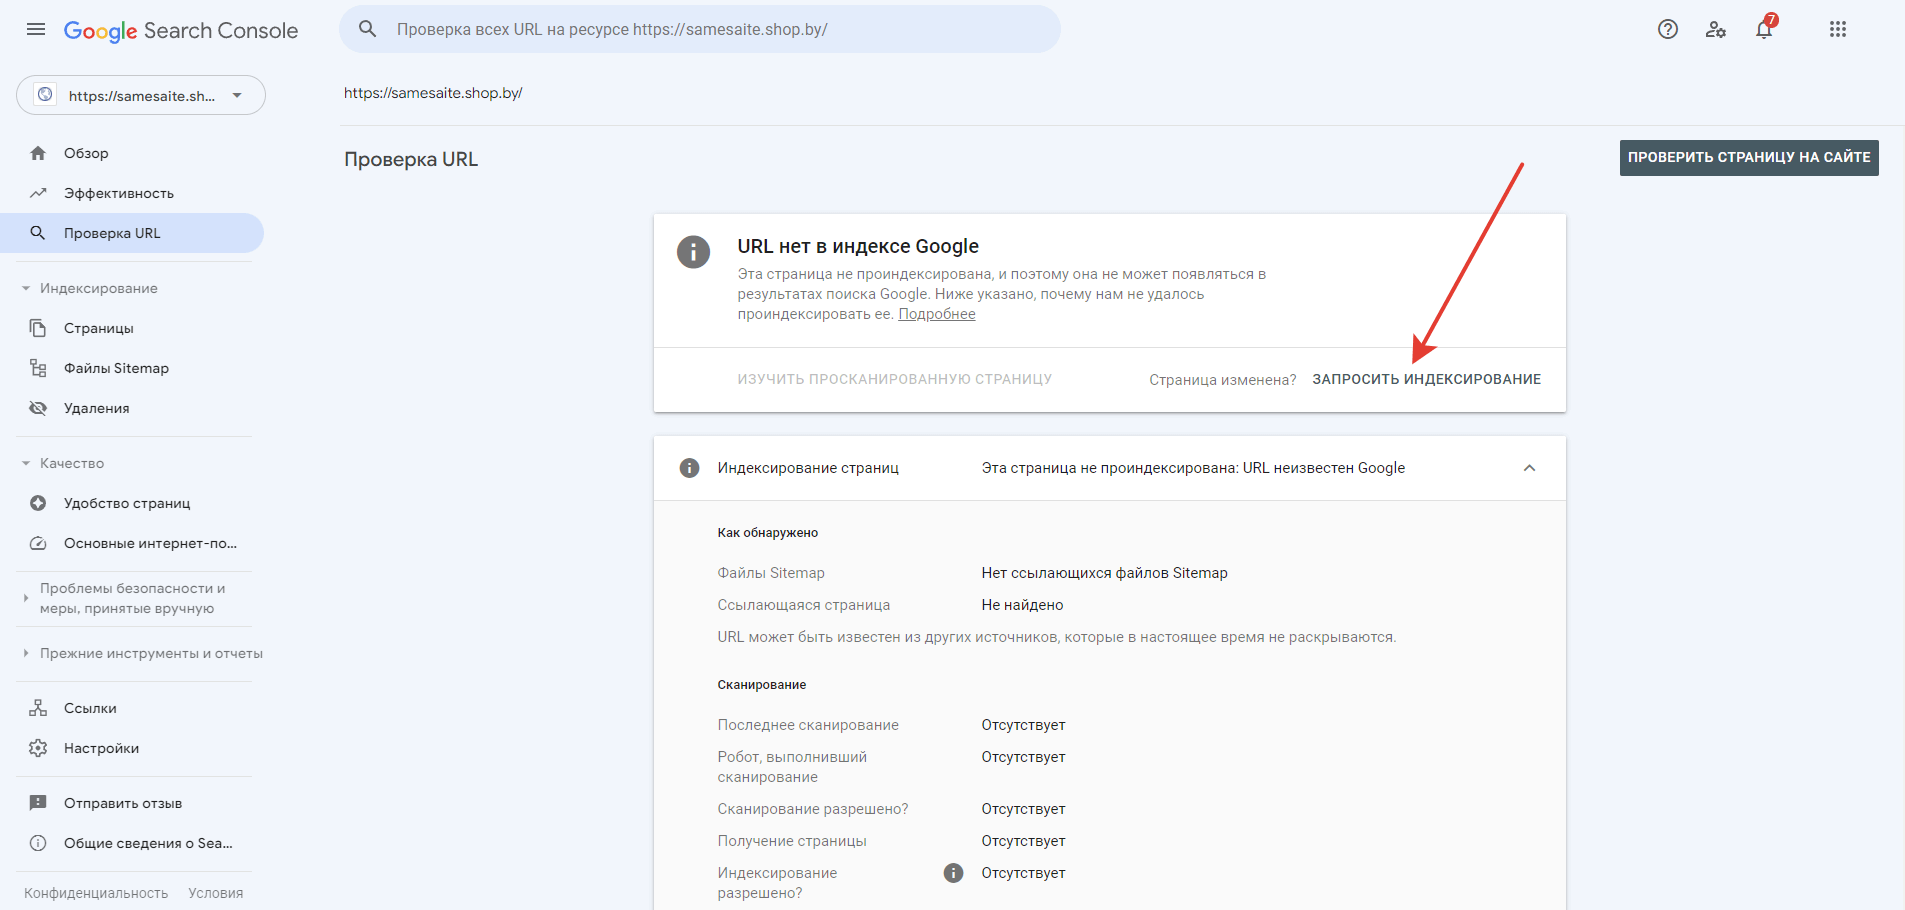Click the property globe icon in selector
Viewport: 1905px width, 910px height.
pyautogui.click(x=45, y=95)
